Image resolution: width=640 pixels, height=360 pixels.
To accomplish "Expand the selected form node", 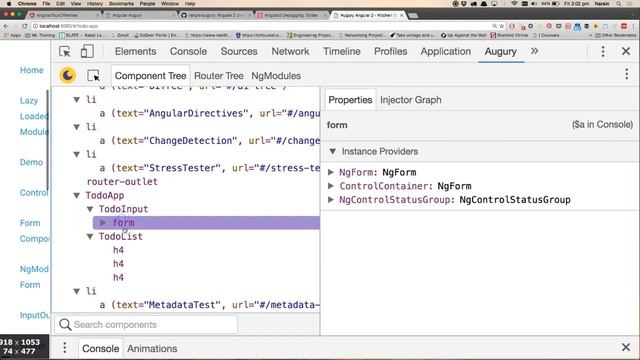I will [103, 222].
